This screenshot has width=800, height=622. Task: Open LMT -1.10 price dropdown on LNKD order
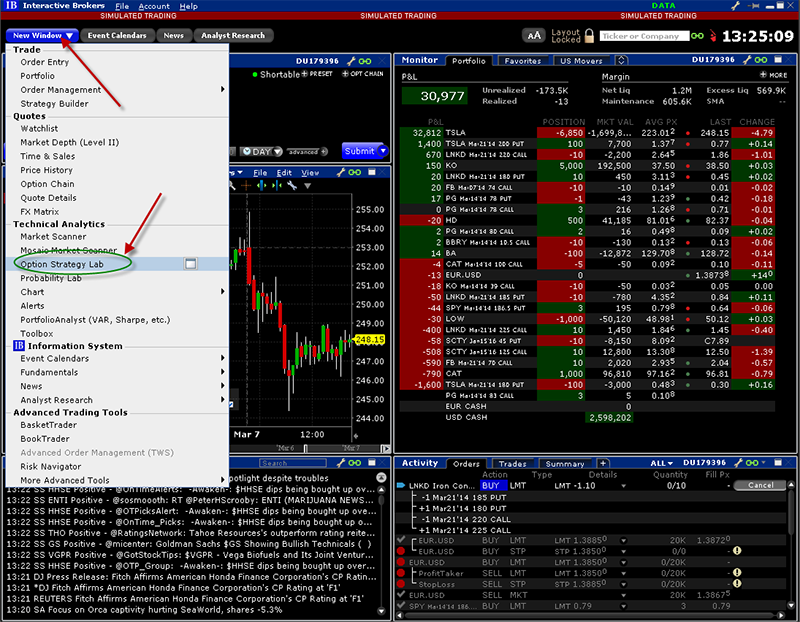623,486
